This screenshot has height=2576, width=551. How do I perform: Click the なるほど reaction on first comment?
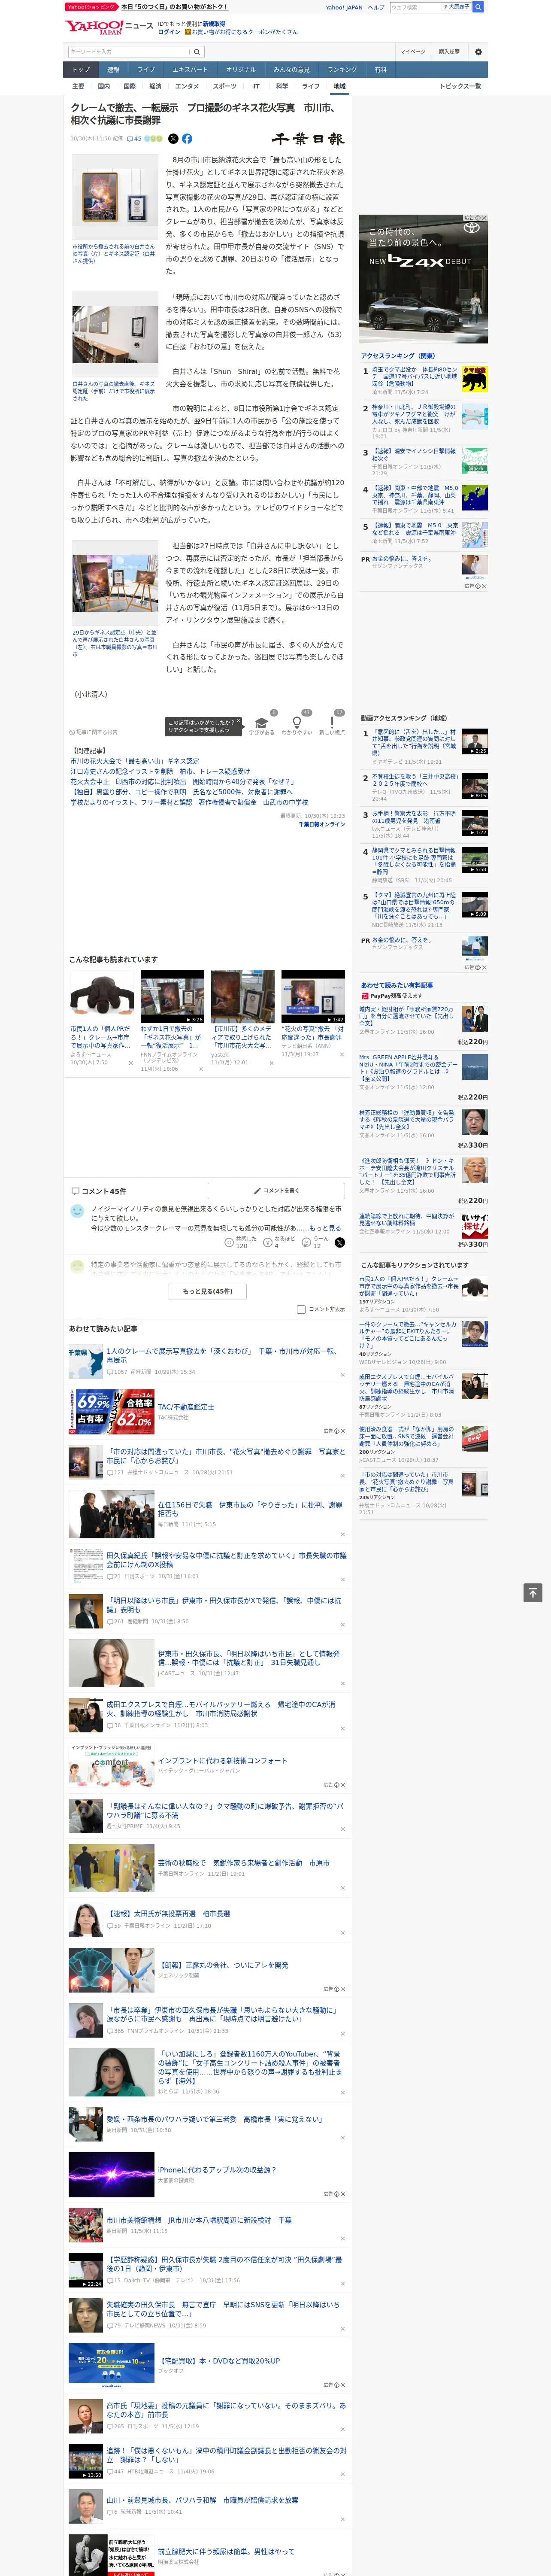[x=280, y=1242]
